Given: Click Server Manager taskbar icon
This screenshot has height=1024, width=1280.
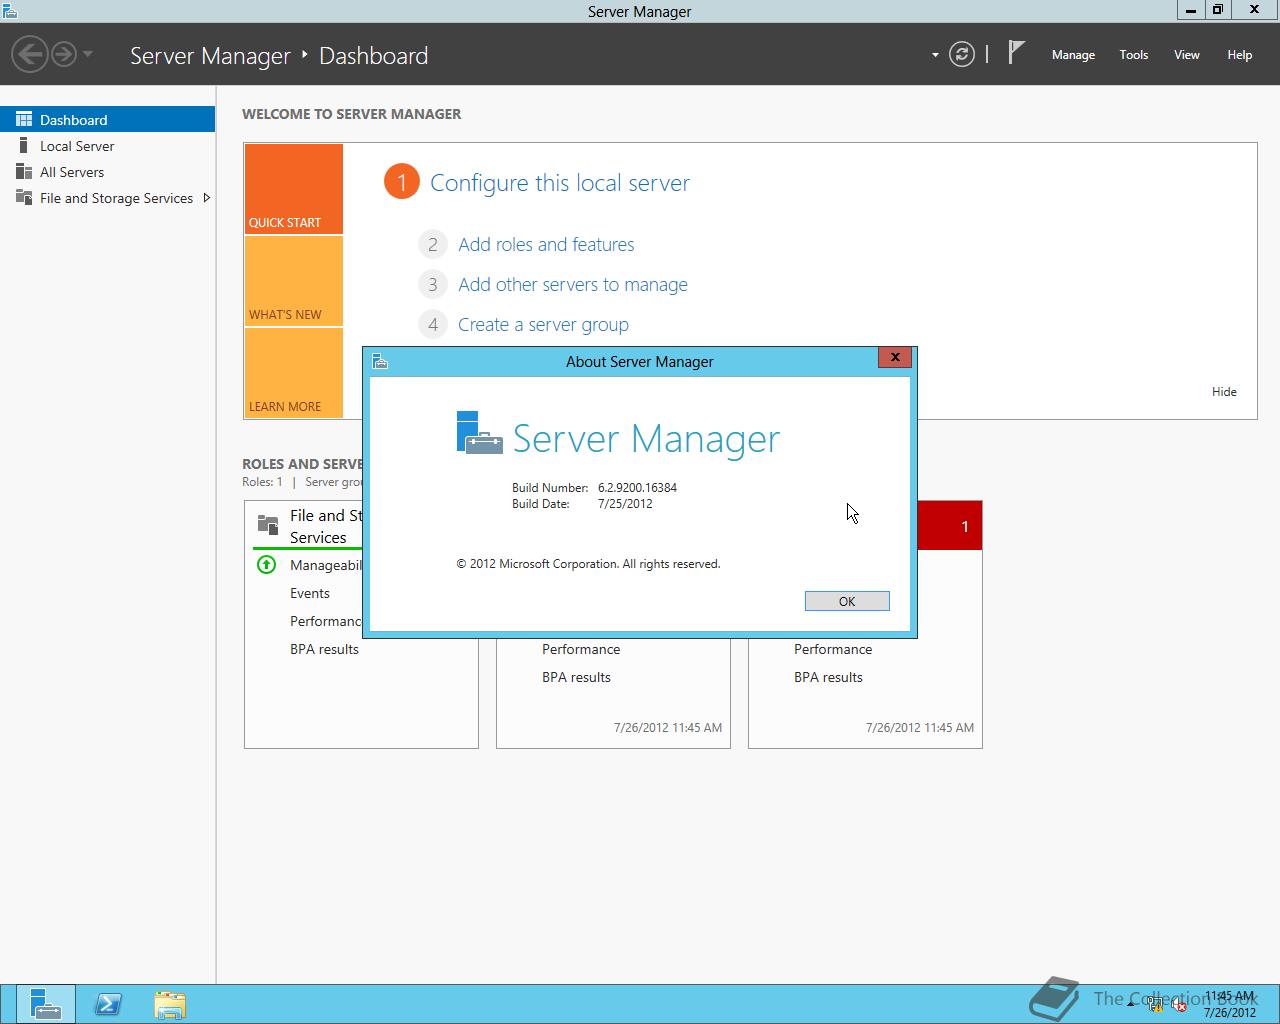Looking at the screenshot, I should (x=45, y=1004).
